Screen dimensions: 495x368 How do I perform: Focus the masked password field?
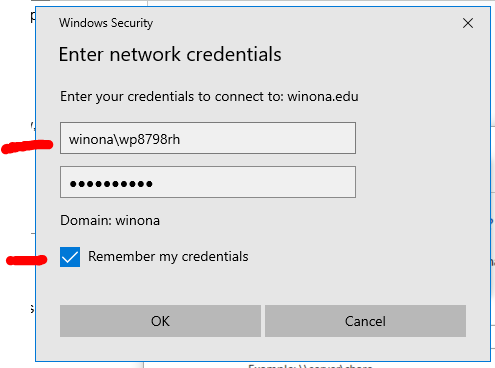point(208,182)
